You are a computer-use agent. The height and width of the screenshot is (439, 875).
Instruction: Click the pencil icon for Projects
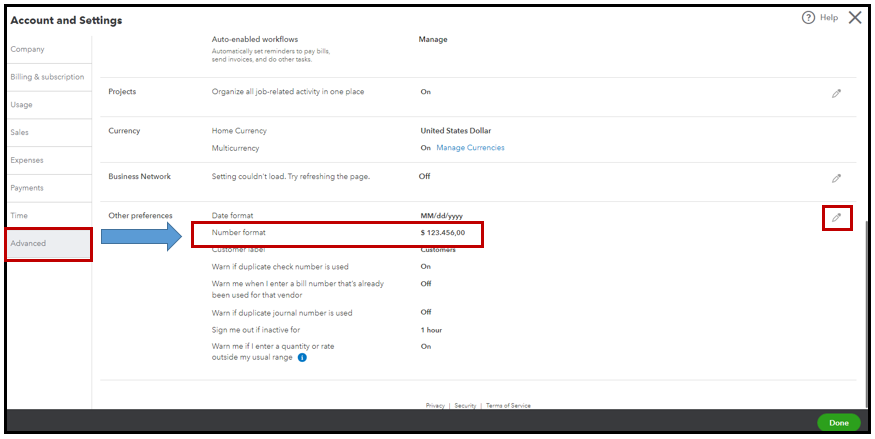pyautogui.click(x=836, y=93)
